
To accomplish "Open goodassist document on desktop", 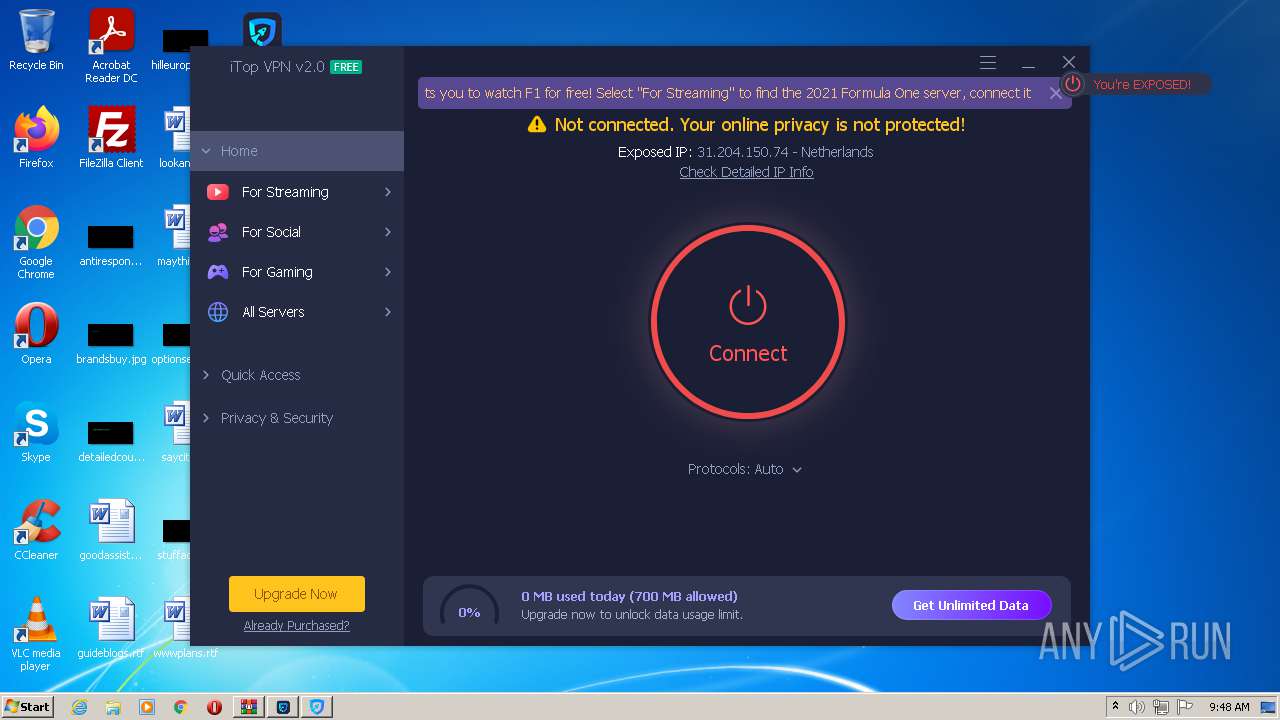I will click(x=111, y=530).
